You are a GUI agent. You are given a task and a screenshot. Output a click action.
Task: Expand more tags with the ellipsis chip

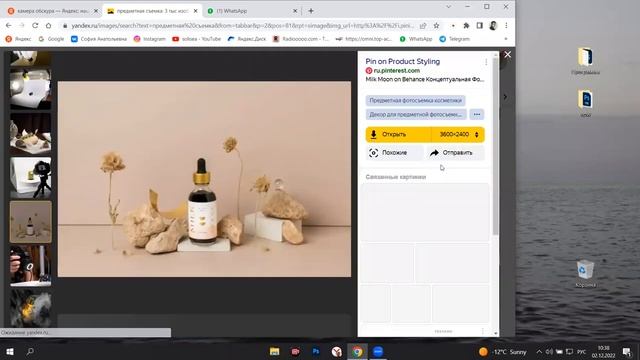477,115
